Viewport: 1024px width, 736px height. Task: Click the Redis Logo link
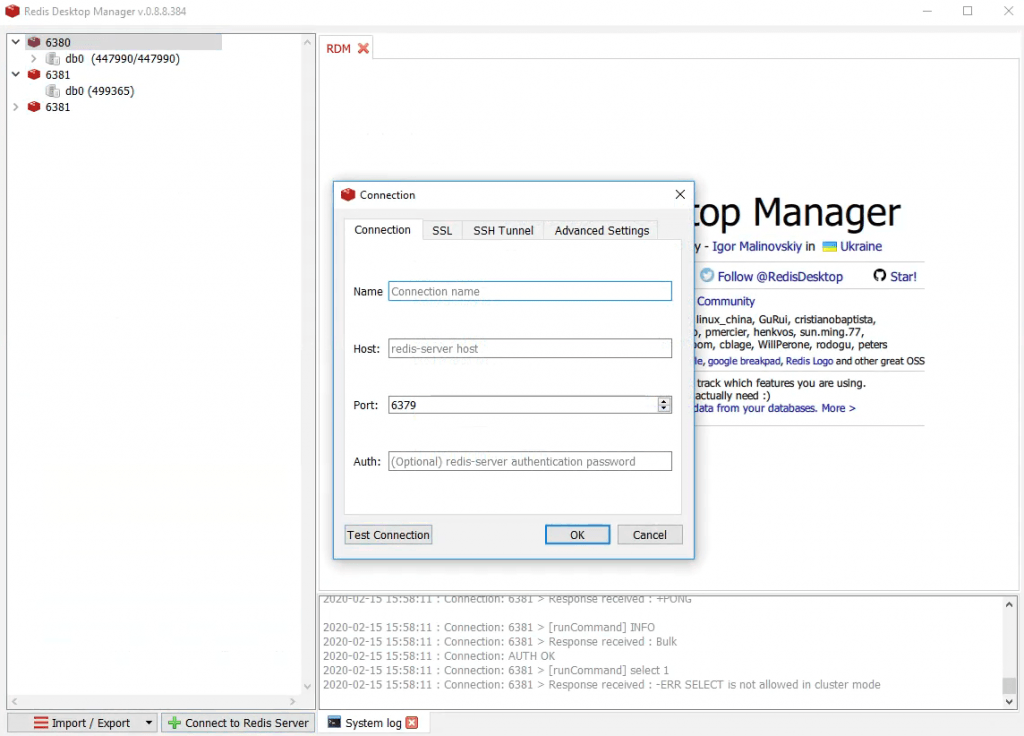[809, 361]
